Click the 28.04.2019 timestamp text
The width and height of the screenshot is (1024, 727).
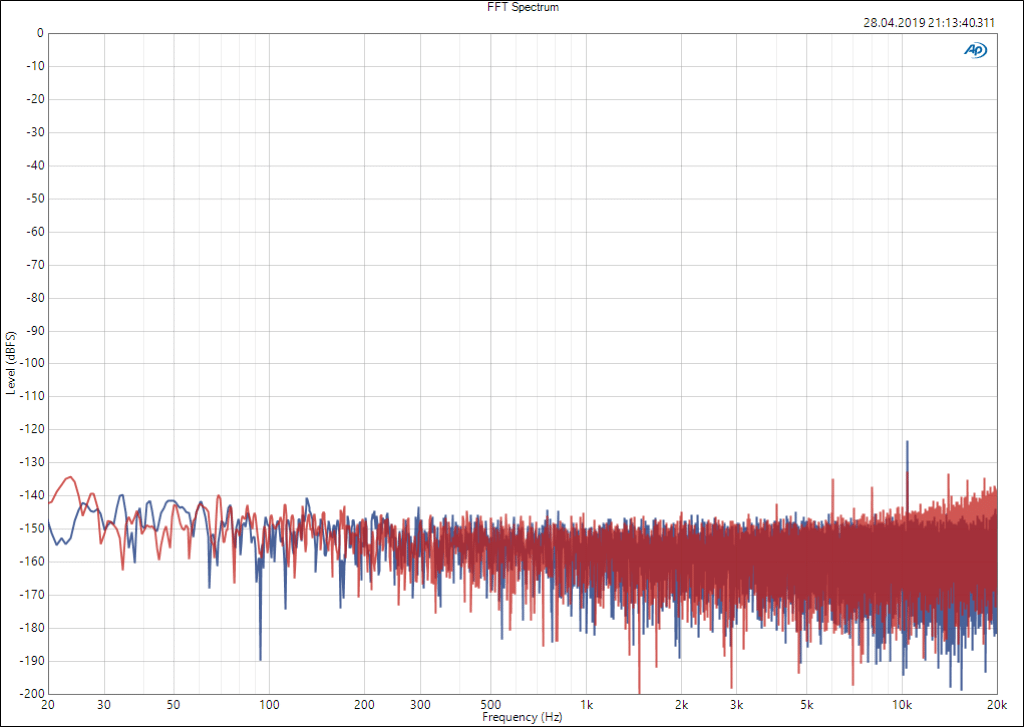[x=929, y=23]
